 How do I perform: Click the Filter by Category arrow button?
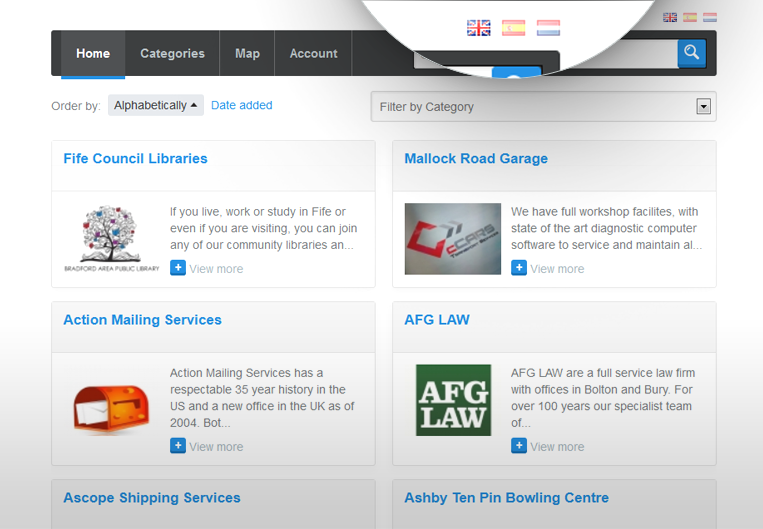click(x=703, y=107)
